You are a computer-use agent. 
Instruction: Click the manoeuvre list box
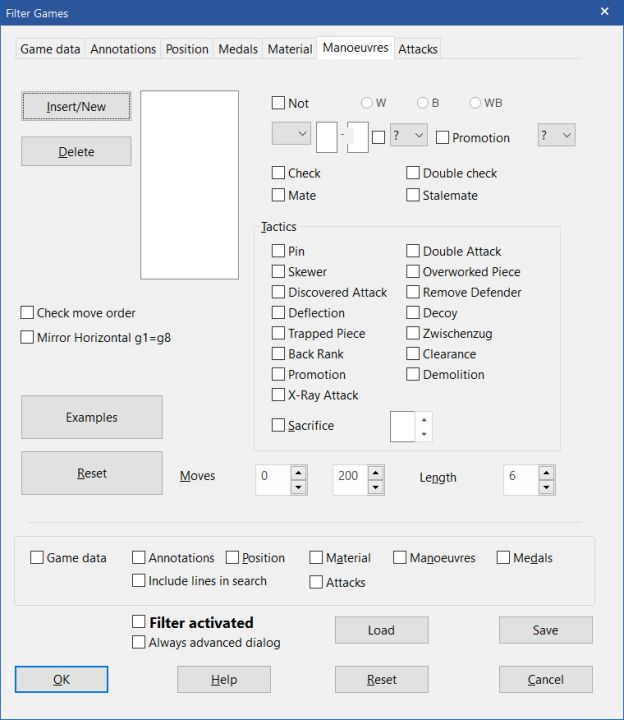point(189,184)
